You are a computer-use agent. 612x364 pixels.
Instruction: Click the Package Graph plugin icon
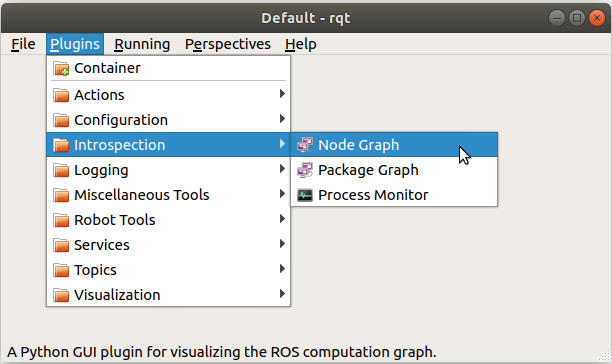[x=305, y=170]
